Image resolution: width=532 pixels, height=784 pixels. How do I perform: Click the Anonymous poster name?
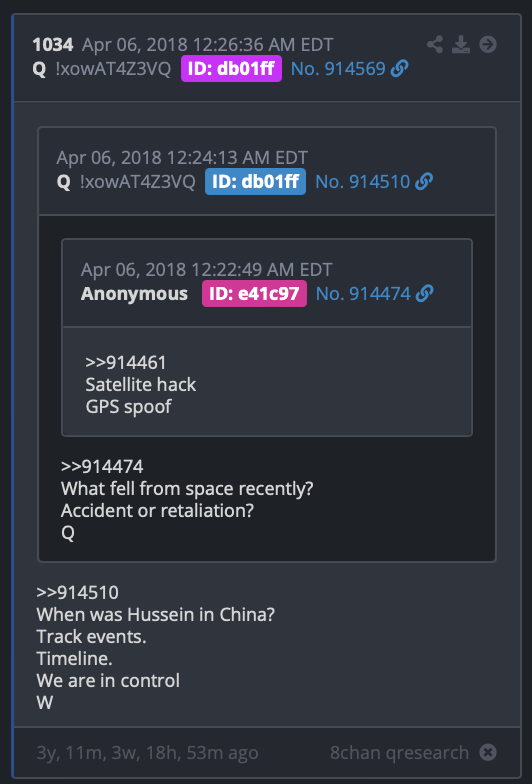[134, 294]
